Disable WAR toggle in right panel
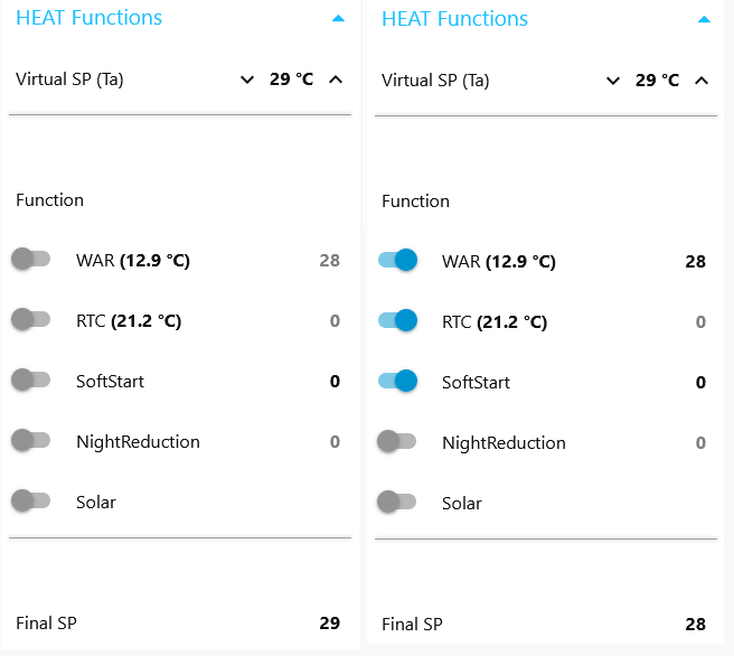The height and width of the screenshot is (656, 734). coord(397,261)
